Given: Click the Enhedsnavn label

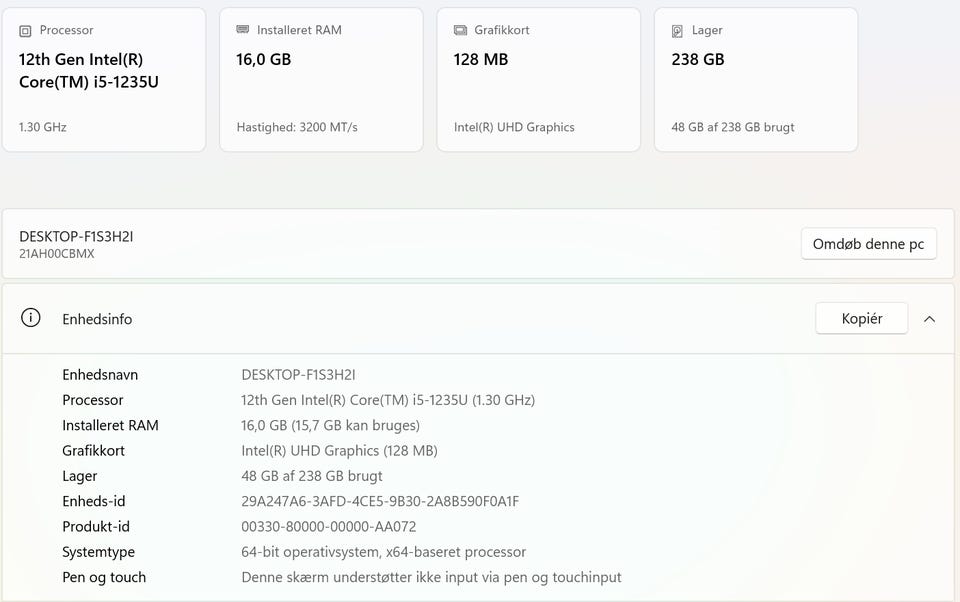Looking at the screenshot, I should pos(100,375).
